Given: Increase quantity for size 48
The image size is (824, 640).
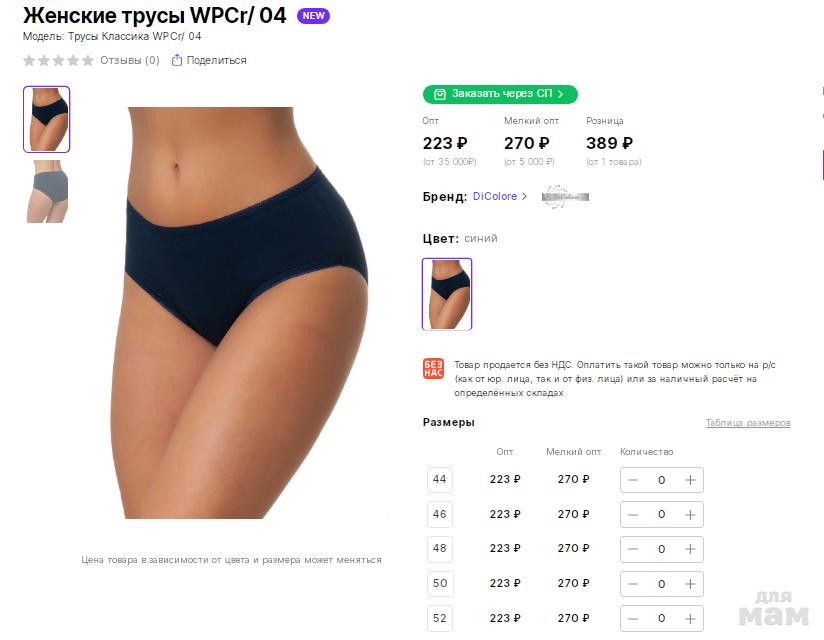Looking at the screenshot, I should coord(690,549).
